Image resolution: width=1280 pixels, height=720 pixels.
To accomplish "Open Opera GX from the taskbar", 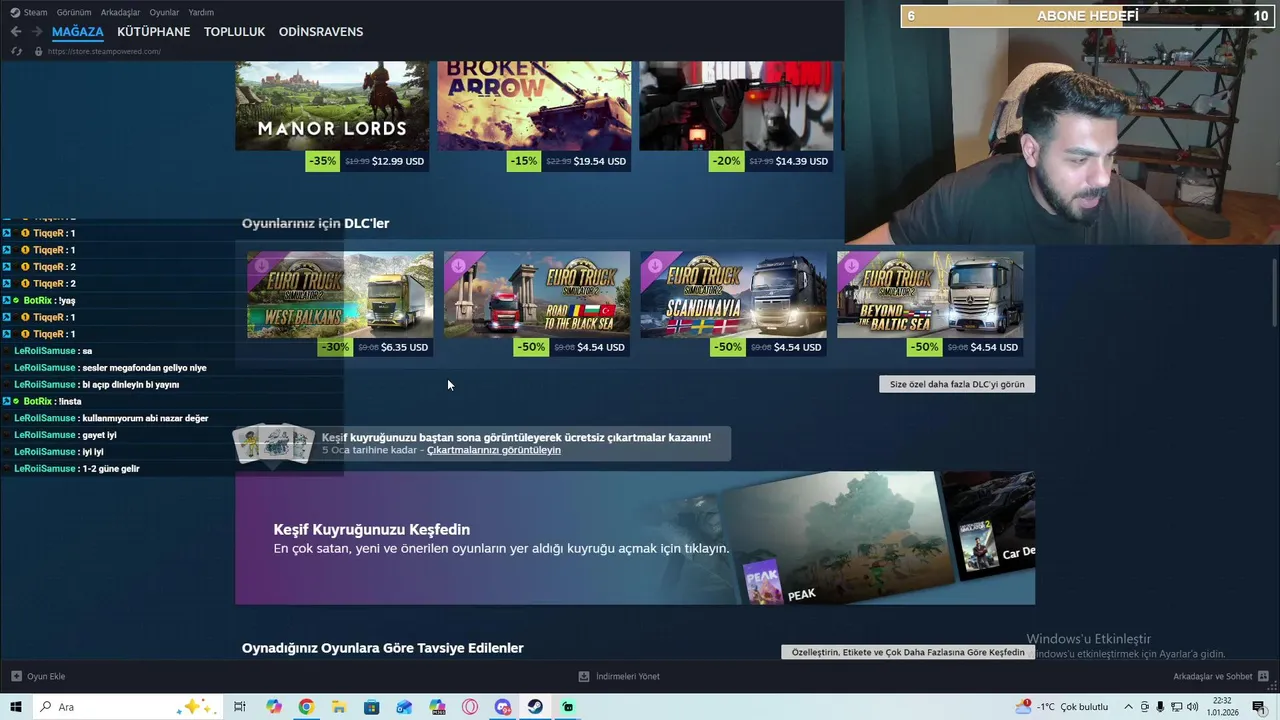I will (x=470, y=707).
